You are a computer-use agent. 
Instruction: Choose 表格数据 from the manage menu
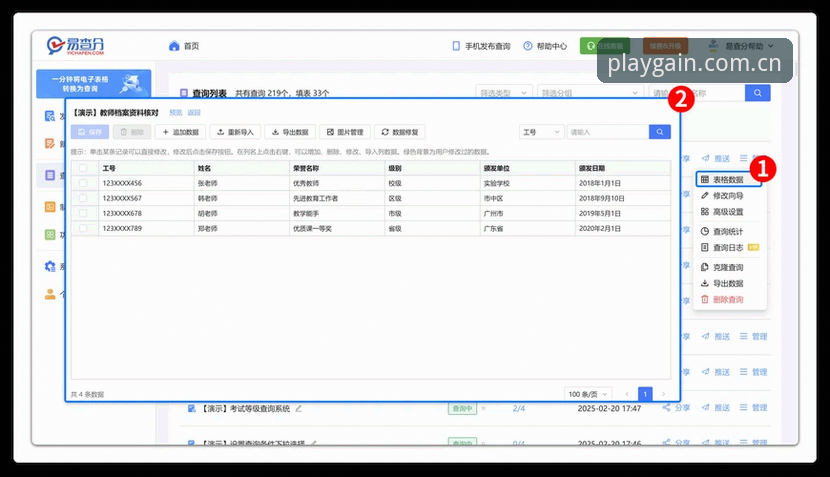coord(728,179)
